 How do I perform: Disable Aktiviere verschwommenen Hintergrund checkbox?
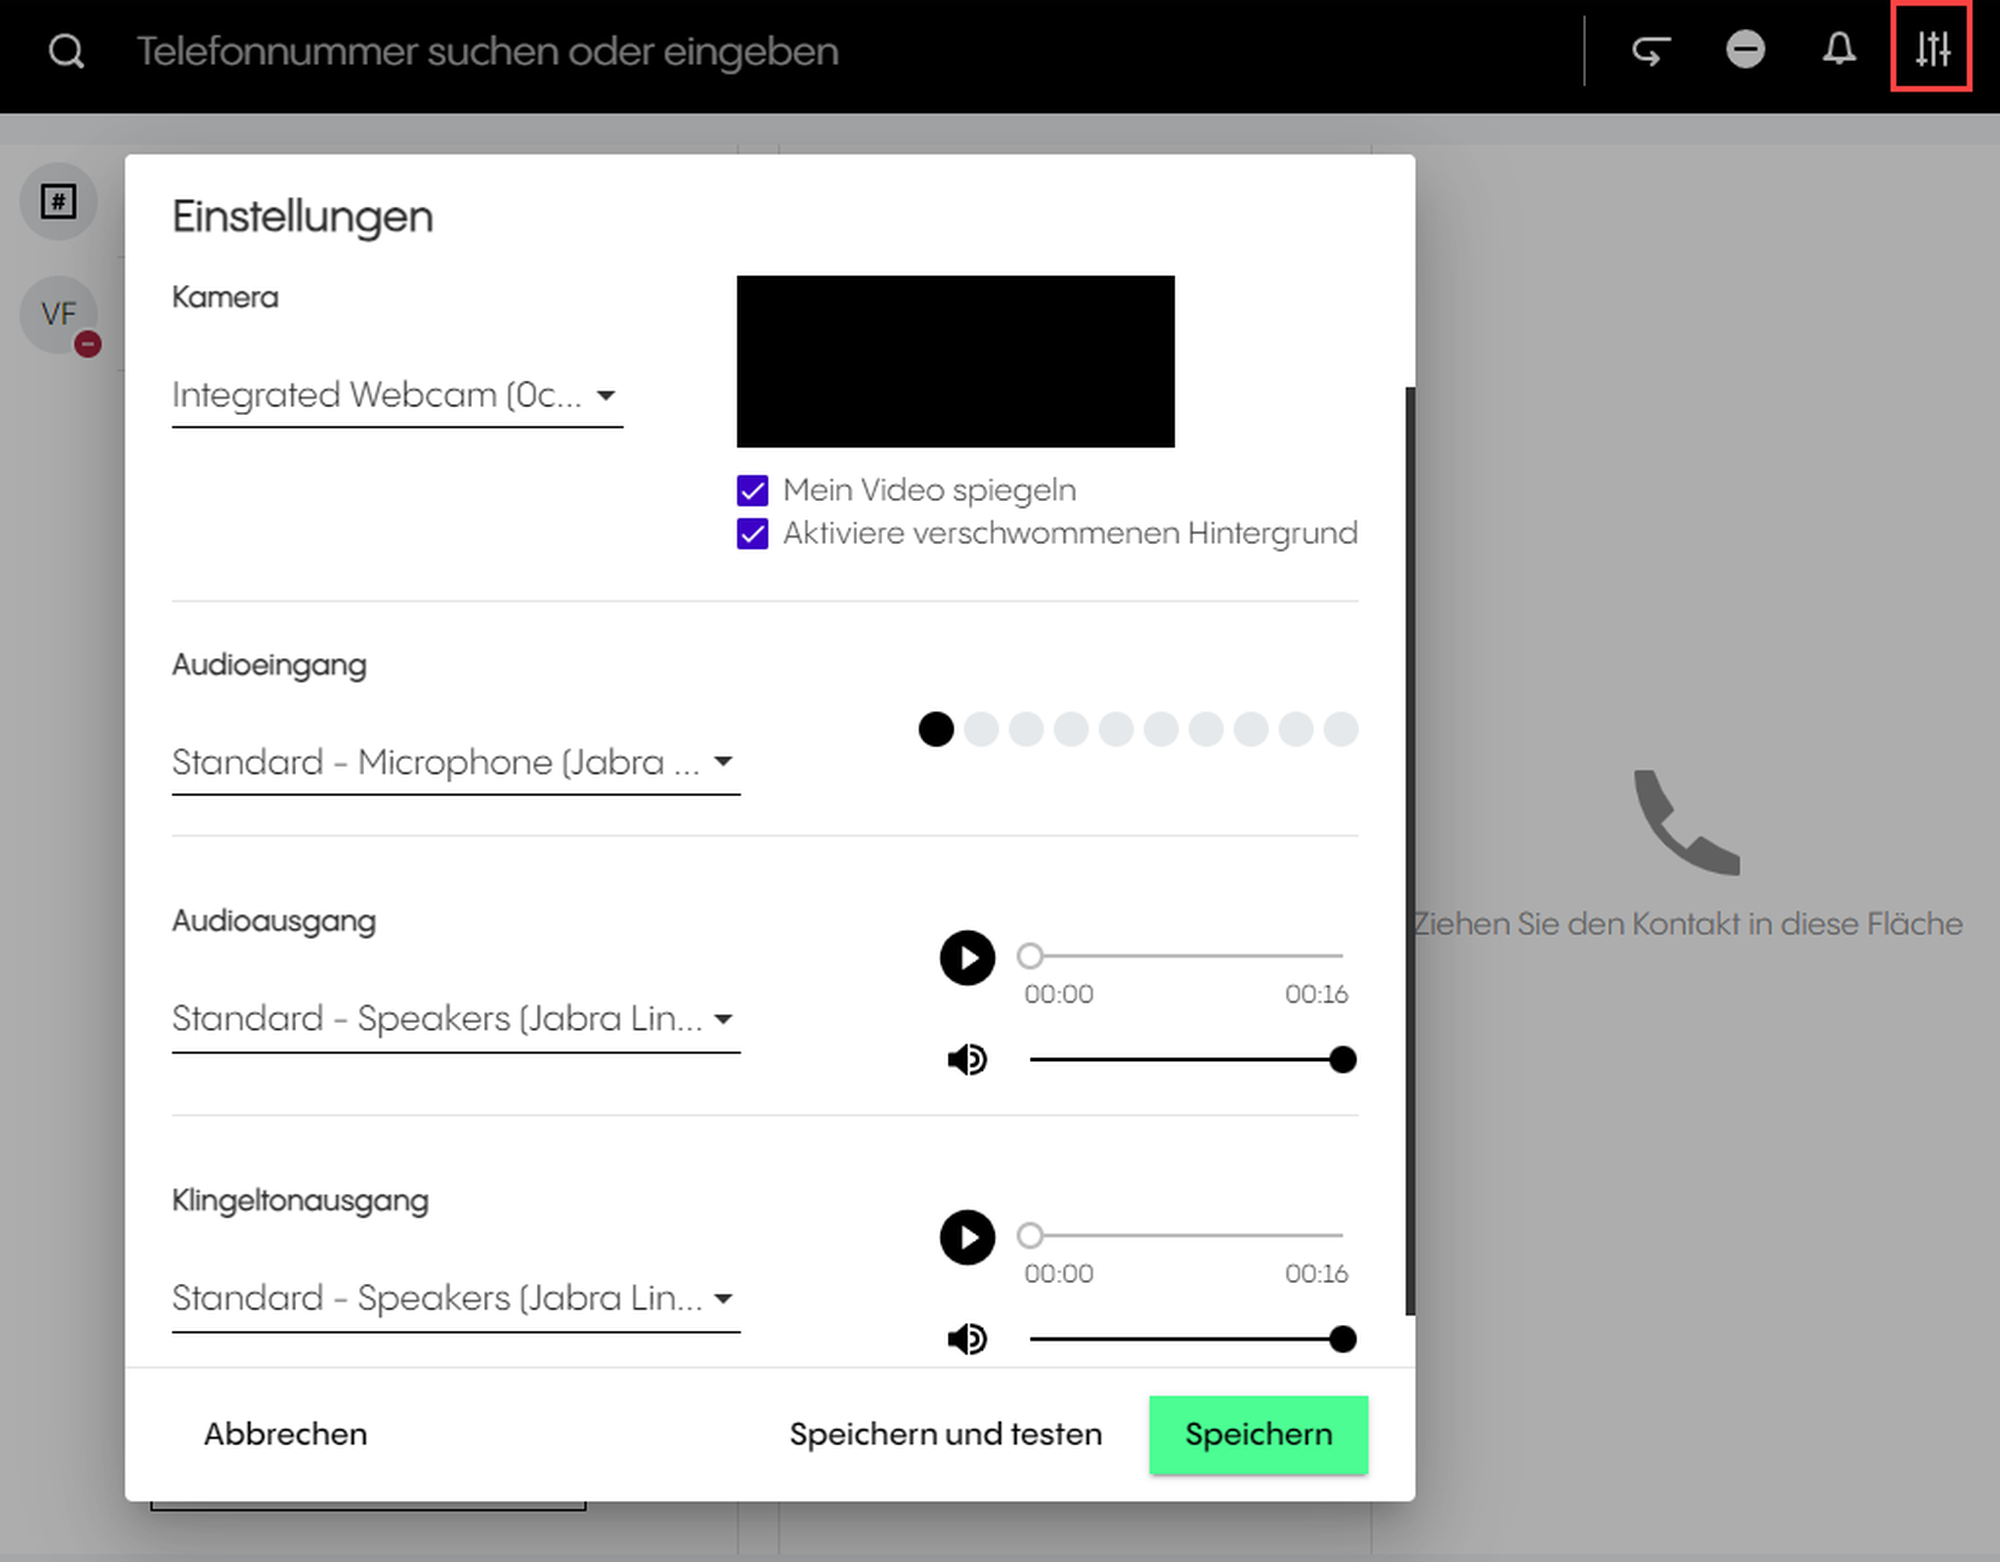coord(753,534)
